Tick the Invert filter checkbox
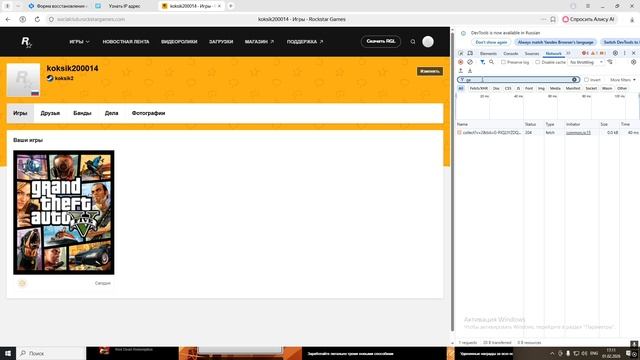 pyautogui.click(x=587, y=80)
